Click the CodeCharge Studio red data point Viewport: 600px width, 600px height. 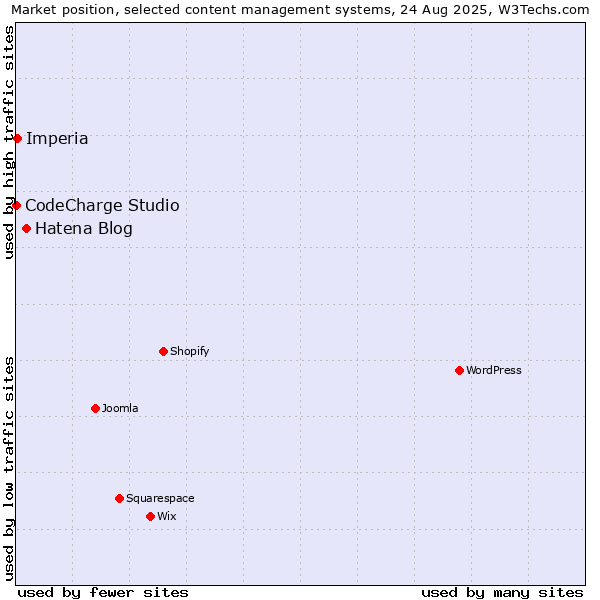[16, 205]
